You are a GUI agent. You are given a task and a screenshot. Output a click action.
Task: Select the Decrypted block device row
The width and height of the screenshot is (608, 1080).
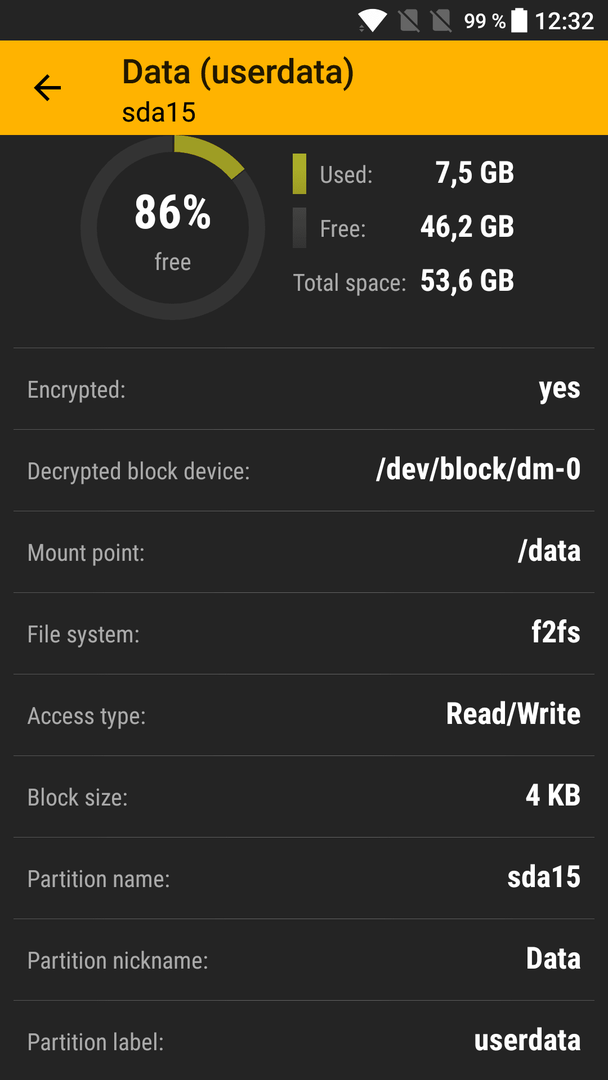pyautogui.click(x=304, y=470)
